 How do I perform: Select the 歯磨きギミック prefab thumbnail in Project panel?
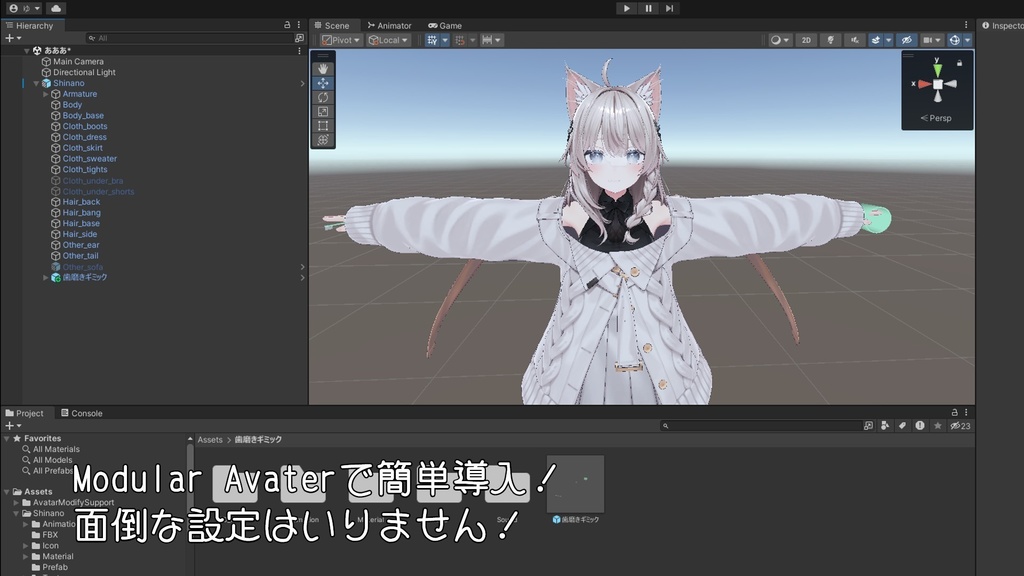pos(578,484)
